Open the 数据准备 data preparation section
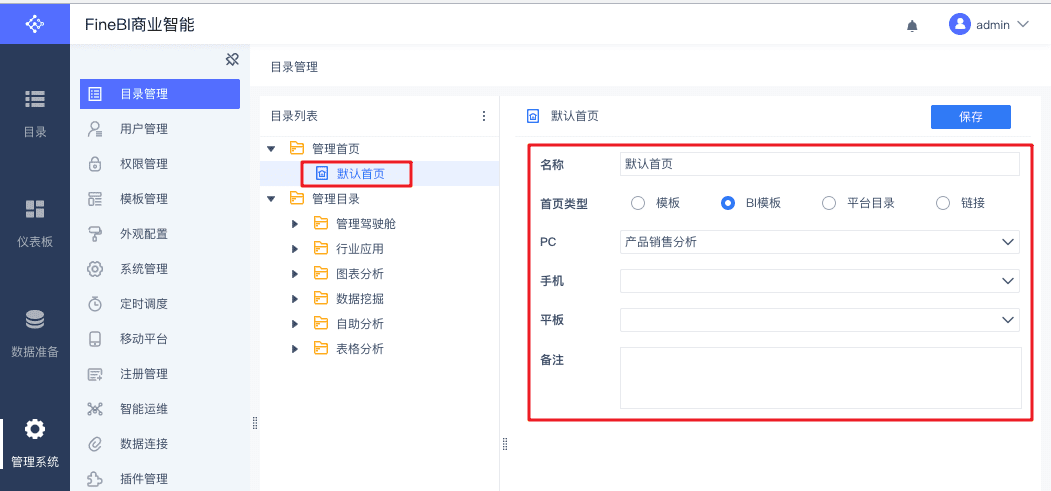 (35, 331)
